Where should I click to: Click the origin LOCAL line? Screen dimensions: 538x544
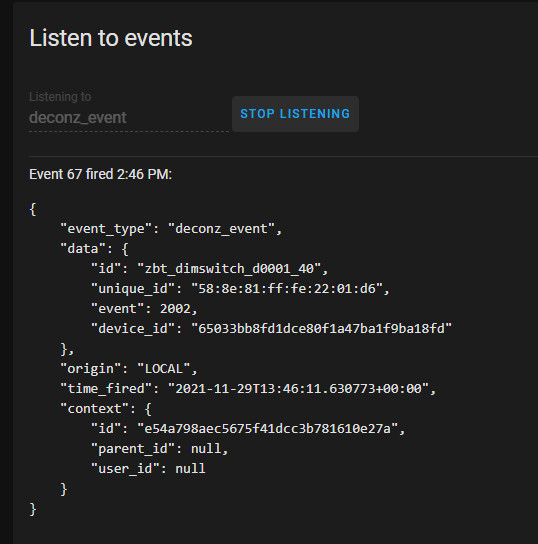pyautogui.click(x=129, y=369)
